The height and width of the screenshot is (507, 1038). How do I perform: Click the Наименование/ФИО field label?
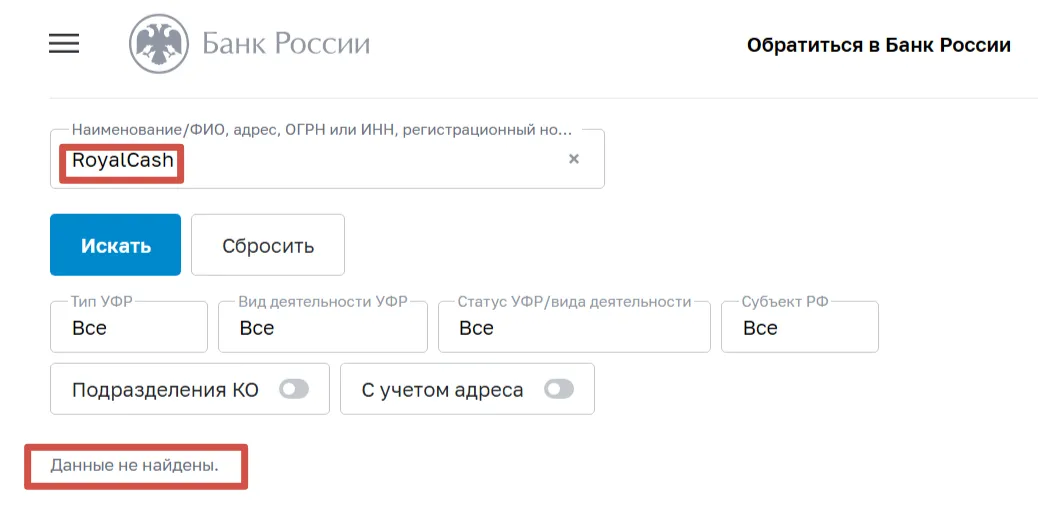(x=321, y=130)
